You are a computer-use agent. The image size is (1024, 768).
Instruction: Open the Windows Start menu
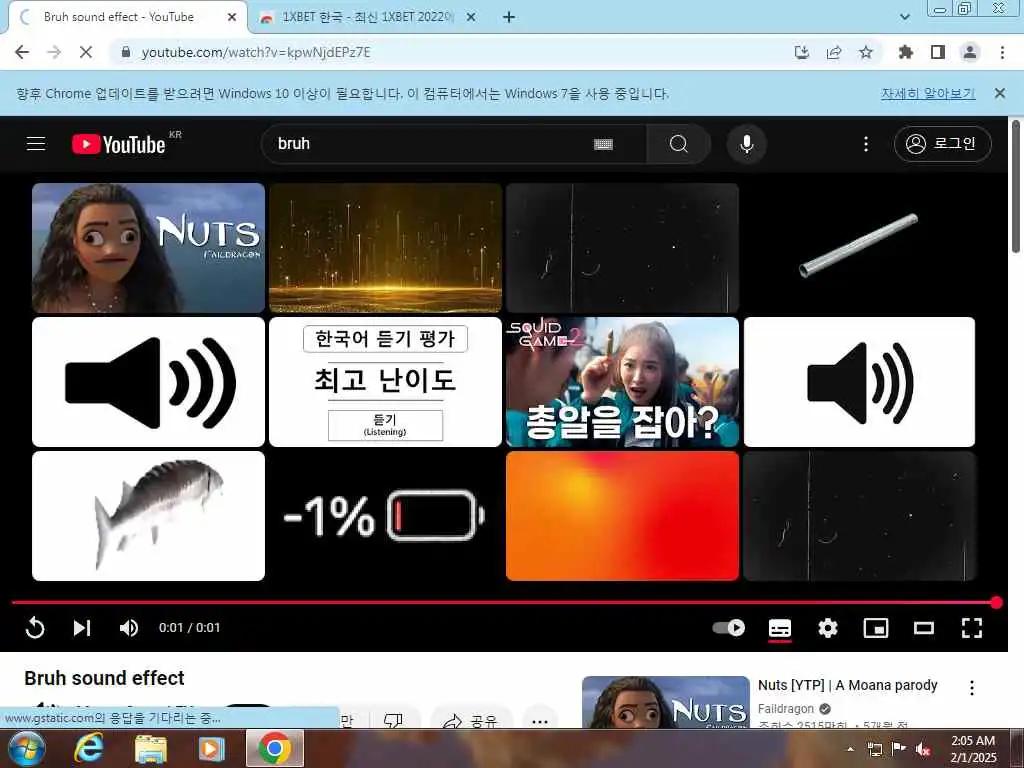(x=25, y=748)
